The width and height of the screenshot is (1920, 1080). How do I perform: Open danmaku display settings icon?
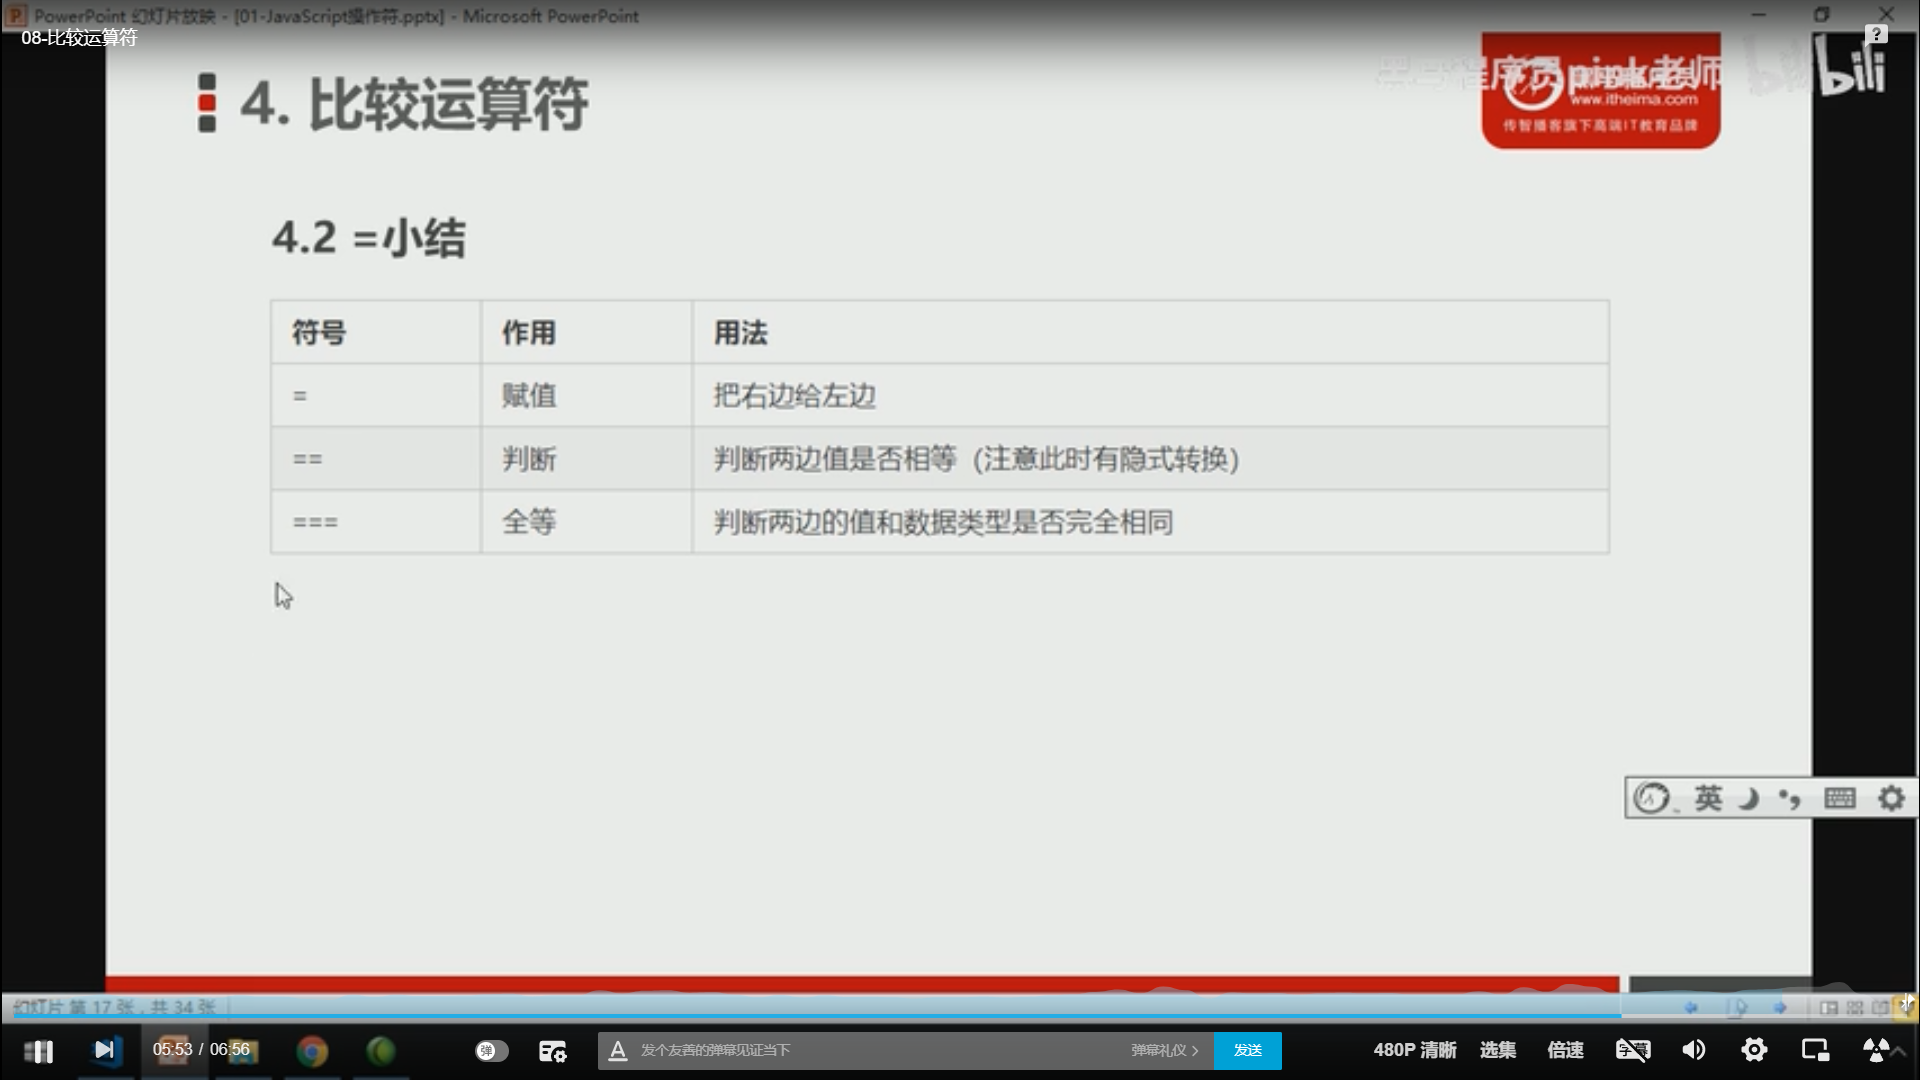[552, 1051]
